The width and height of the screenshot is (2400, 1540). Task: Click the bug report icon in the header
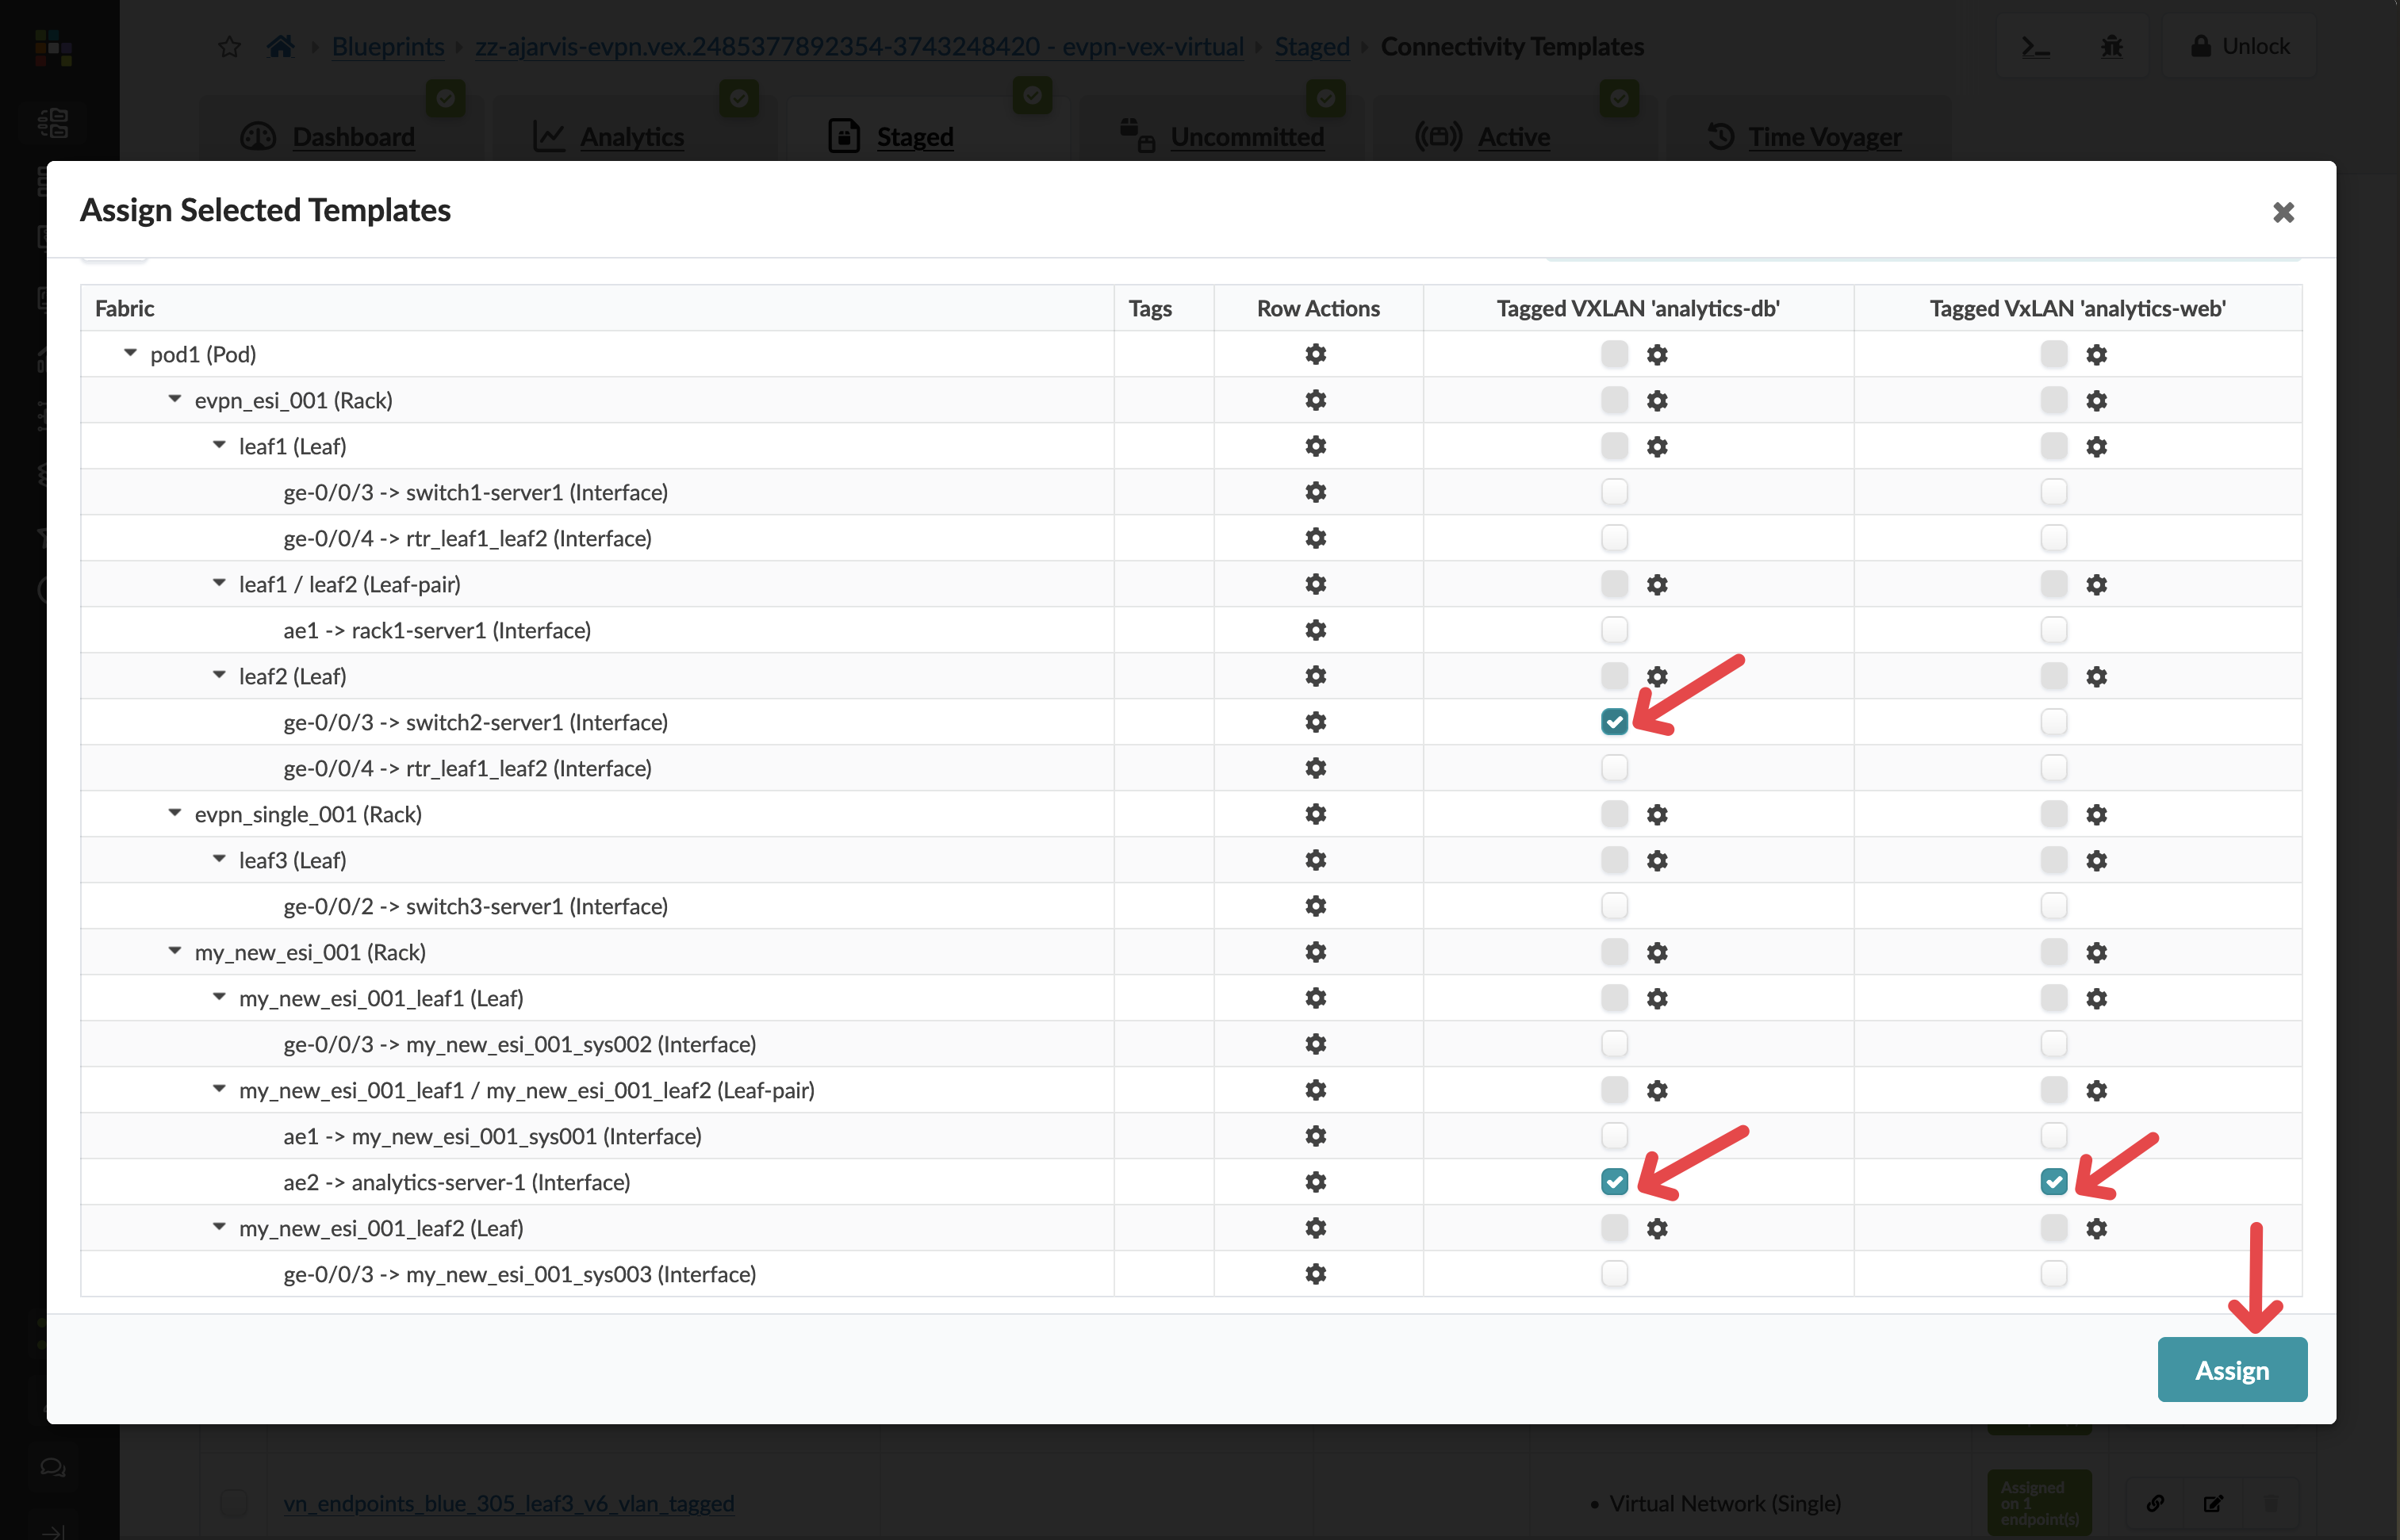tap(2112, 45)
